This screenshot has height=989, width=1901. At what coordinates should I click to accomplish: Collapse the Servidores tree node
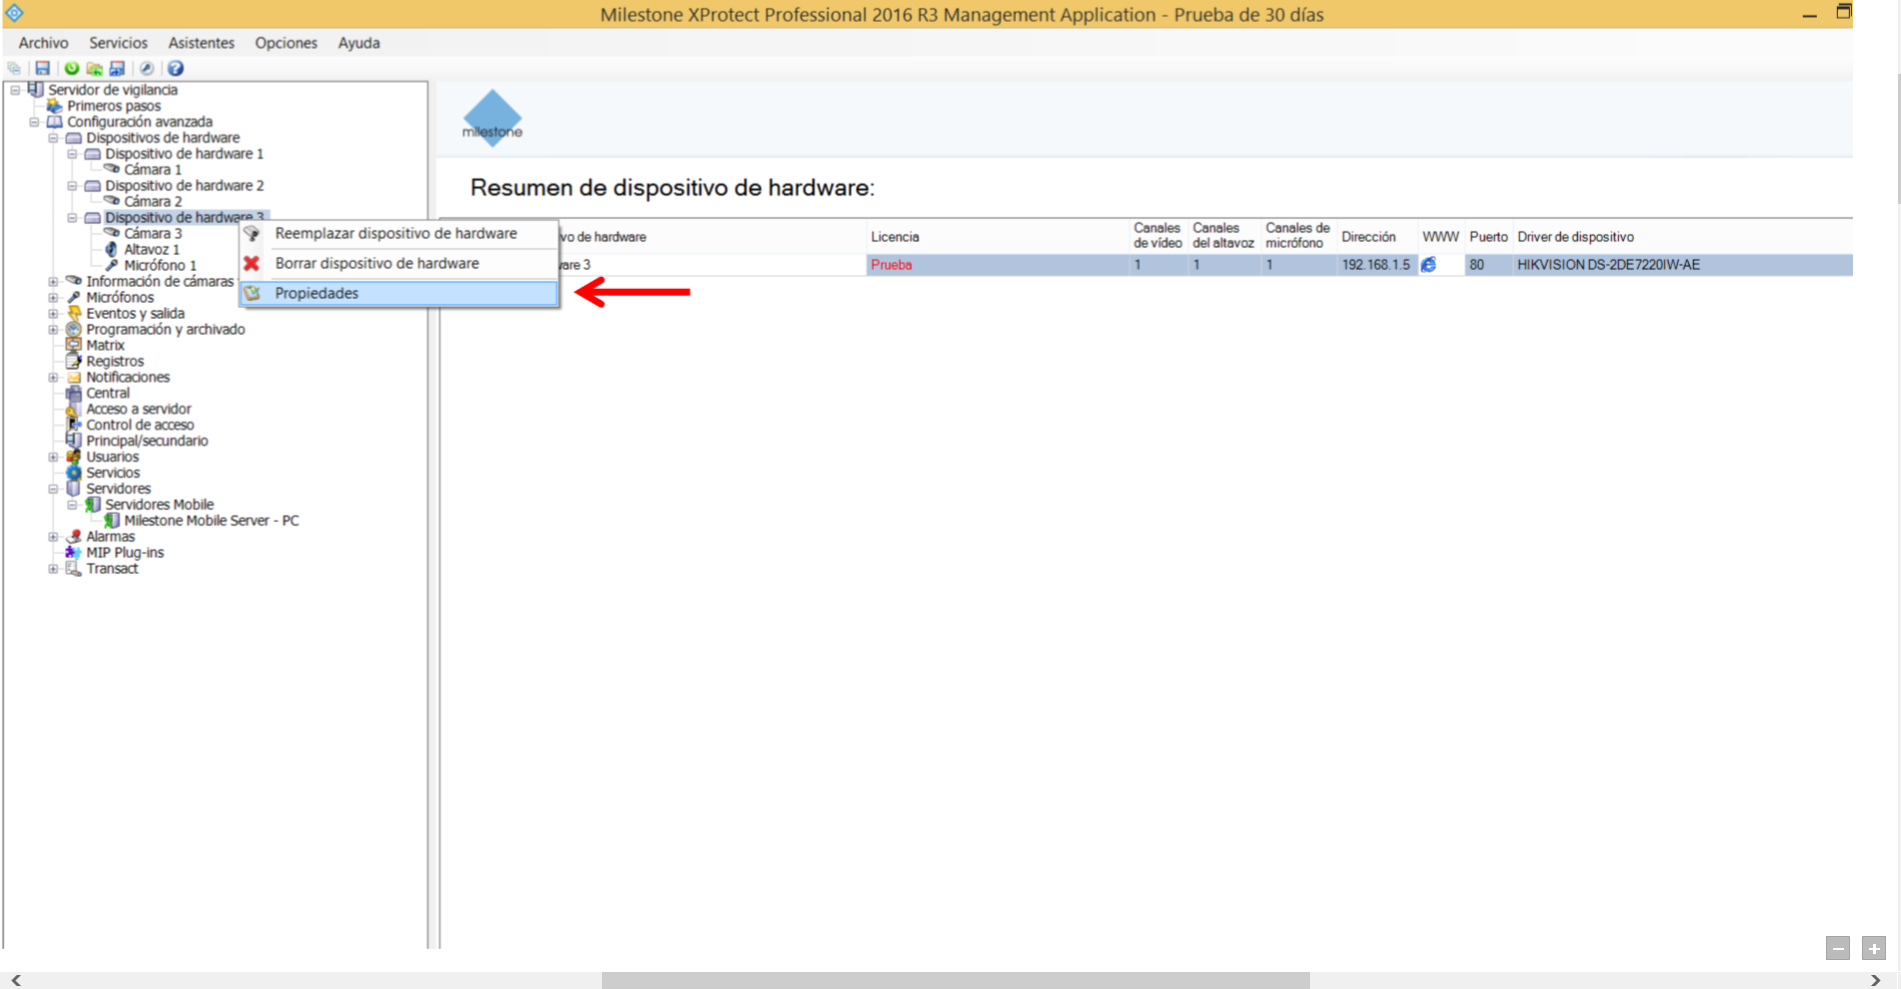point(53,489)
